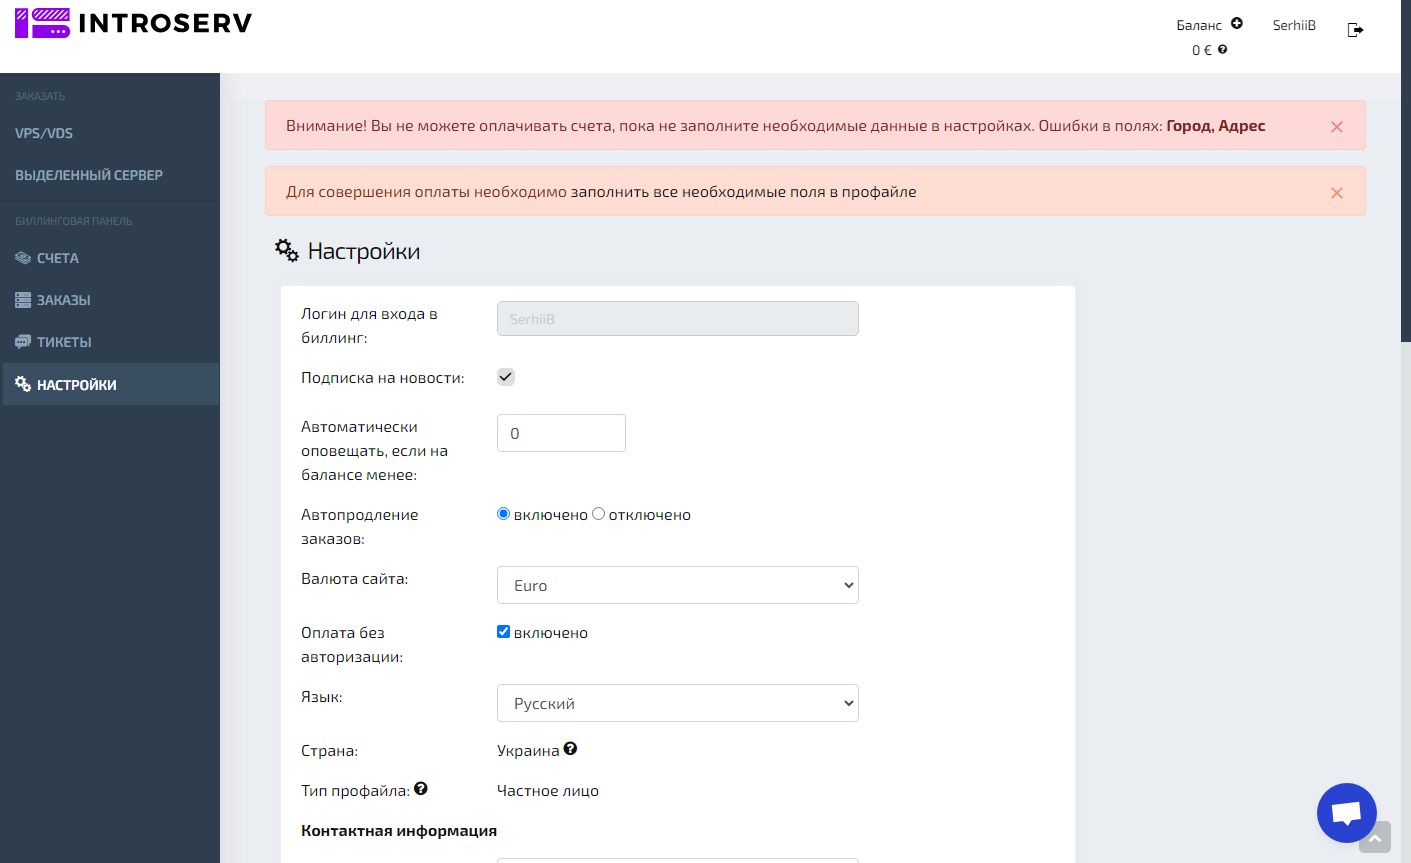The height and width of the screenshot is (863, 1411).
Task: Toggle the Оплата без авторизации checkbox
Action: coord(504,632)
